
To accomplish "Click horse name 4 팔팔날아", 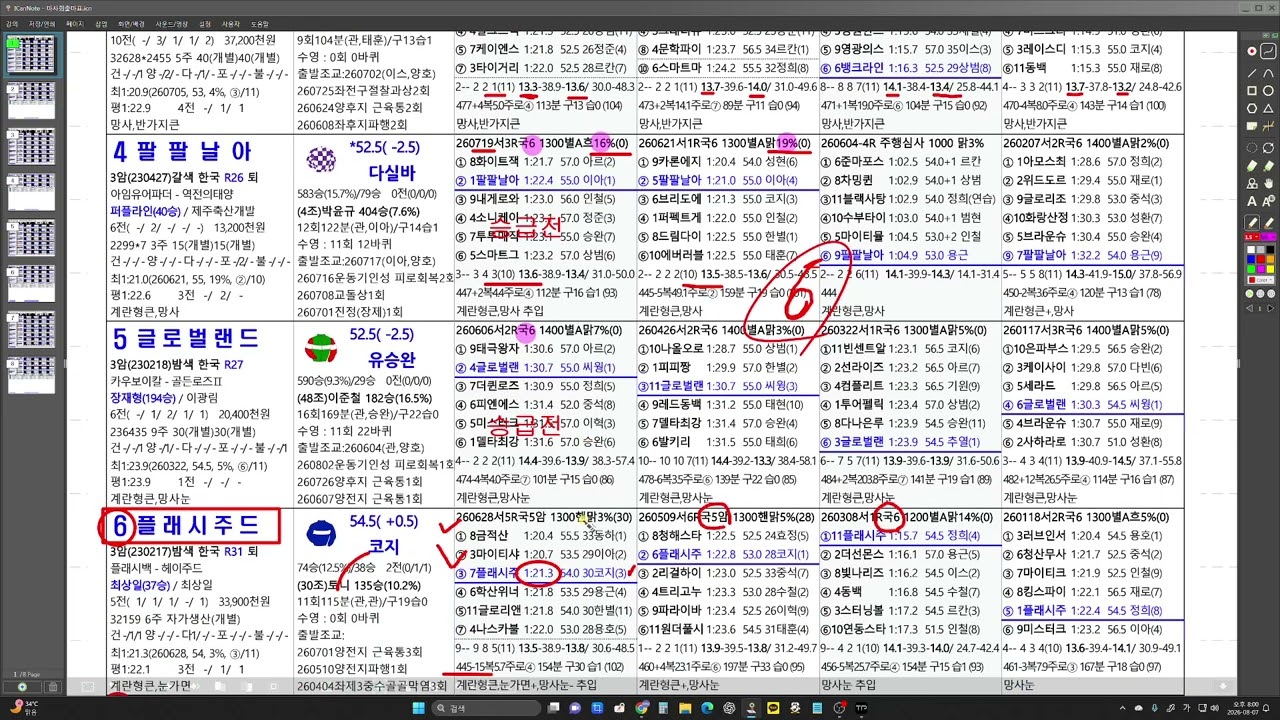I will coord(182,152).
